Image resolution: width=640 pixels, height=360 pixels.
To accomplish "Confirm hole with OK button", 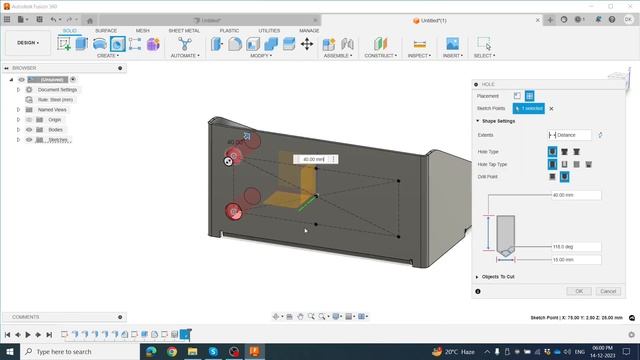I will (579, 291).
